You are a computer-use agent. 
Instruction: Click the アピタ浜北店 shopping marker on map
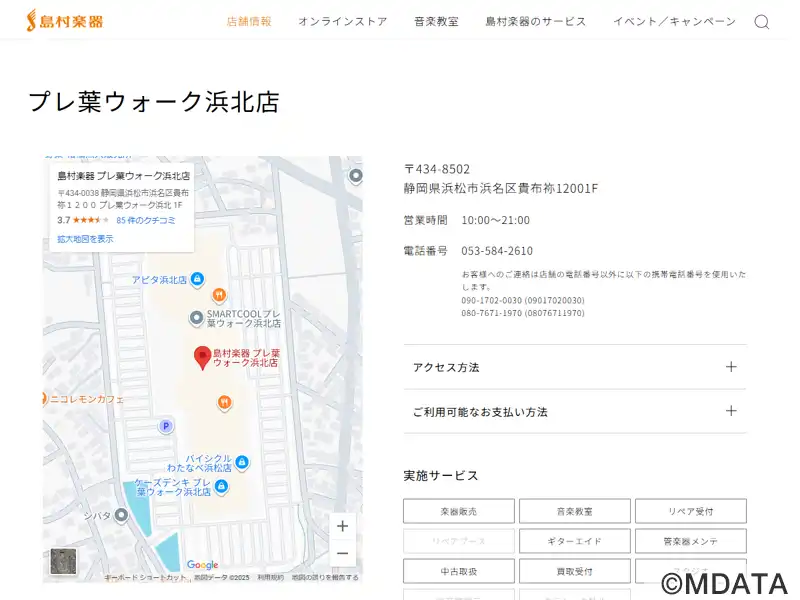point(197,279)
